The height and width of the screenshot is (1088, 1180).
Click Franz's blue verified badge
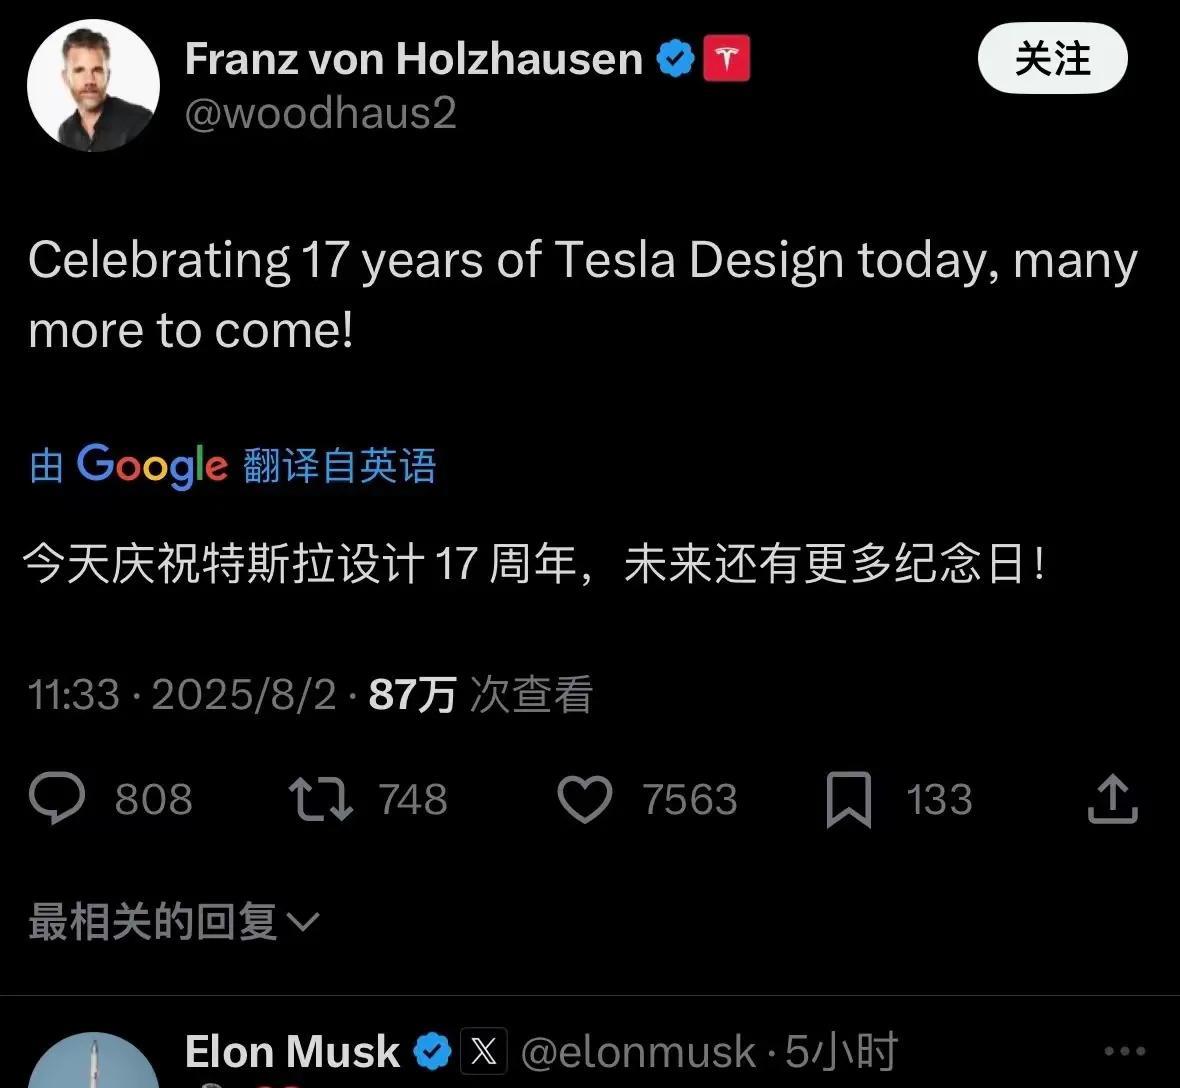coord(676,59)
